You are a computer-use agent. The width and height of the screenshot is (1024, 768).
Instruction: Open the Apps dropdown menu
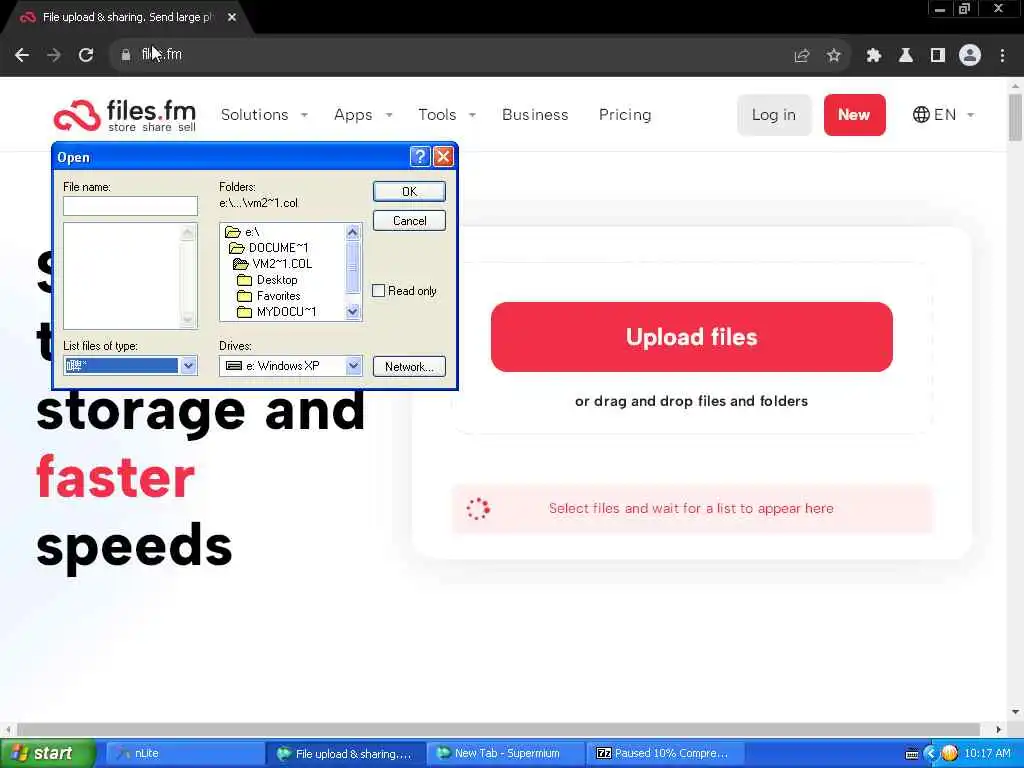(x=363, y=115)
